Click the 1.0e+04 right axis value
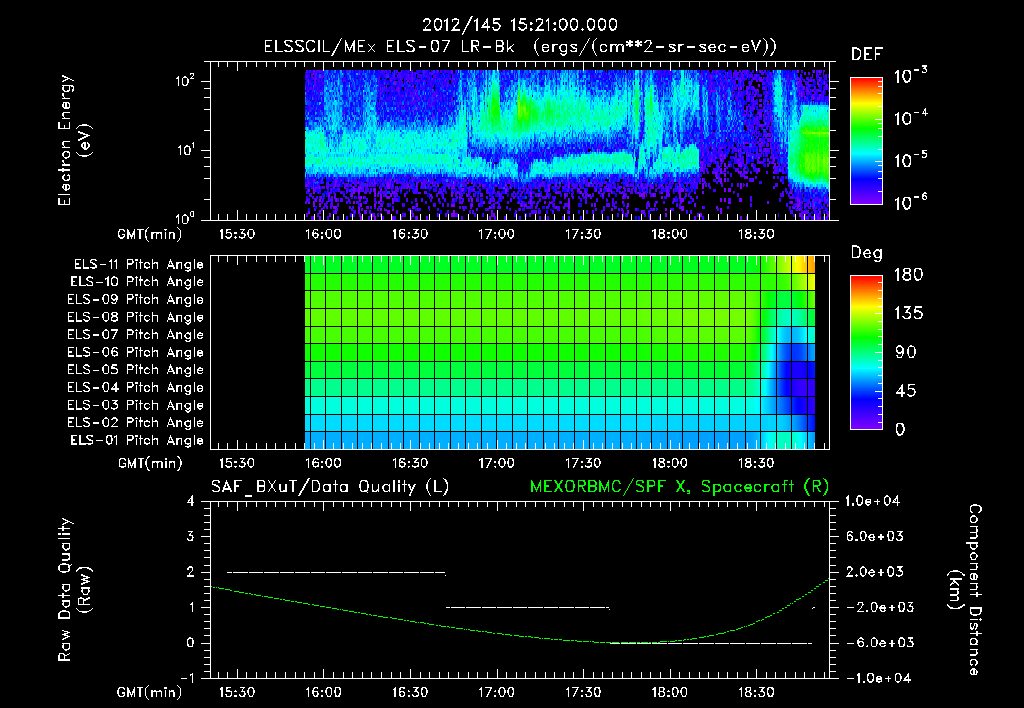The image size is (1024, 708). [x=872, y=502]
